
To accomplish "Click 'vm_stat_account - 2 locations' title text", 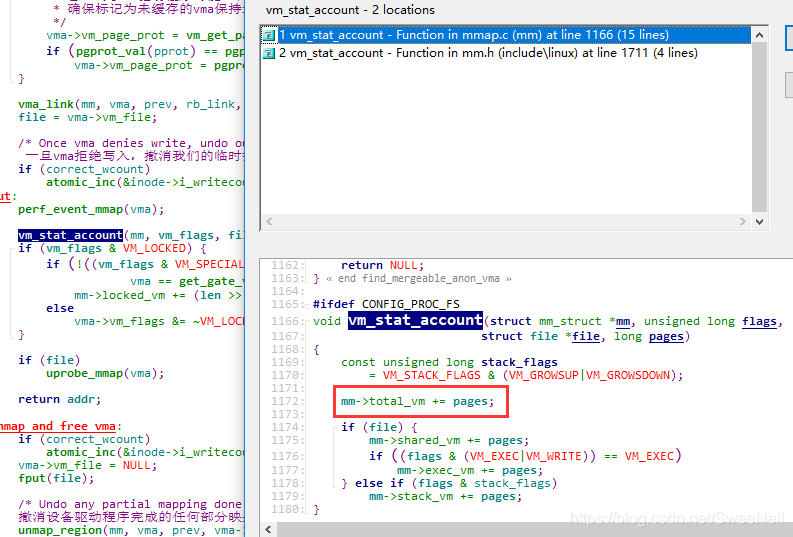I will click(x=350, y=10).
